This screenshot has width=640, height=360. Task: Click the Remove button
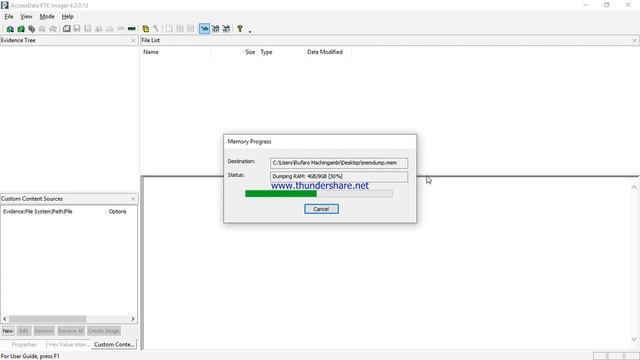(44, 331)
